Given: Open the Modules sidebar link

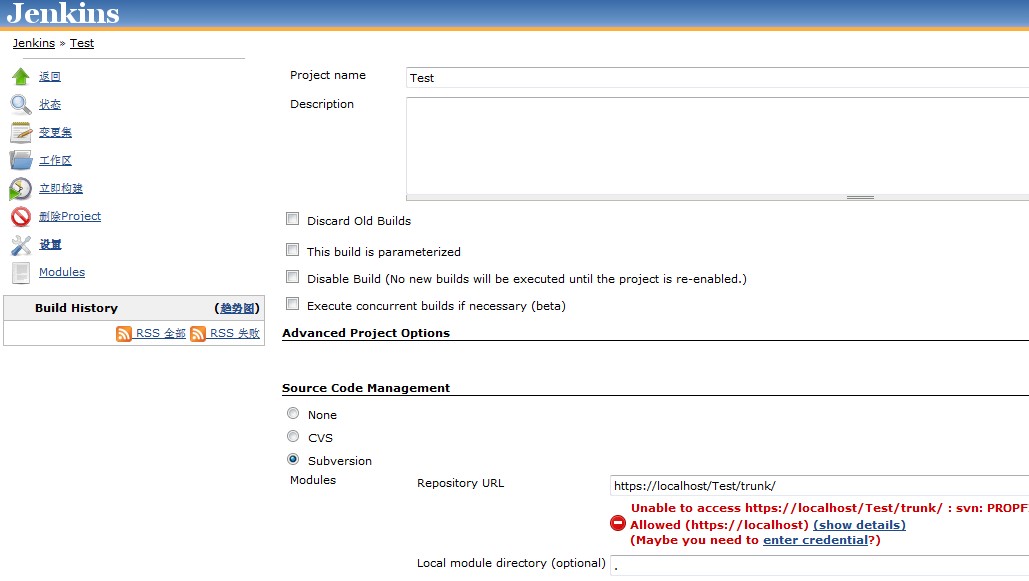Looking at the screenshot, I should (62, 272).
